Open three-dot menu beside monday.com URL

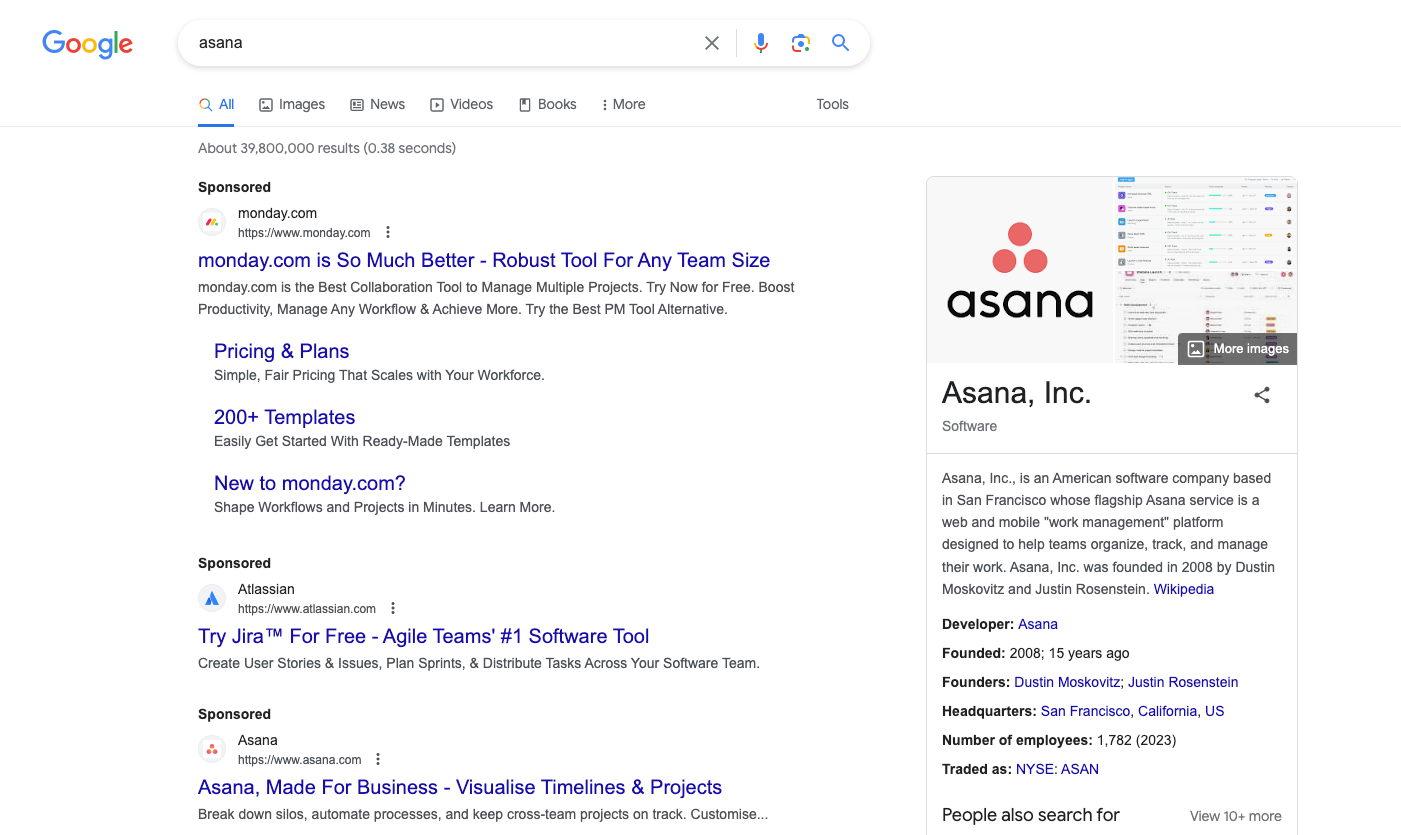coord(388,233)
